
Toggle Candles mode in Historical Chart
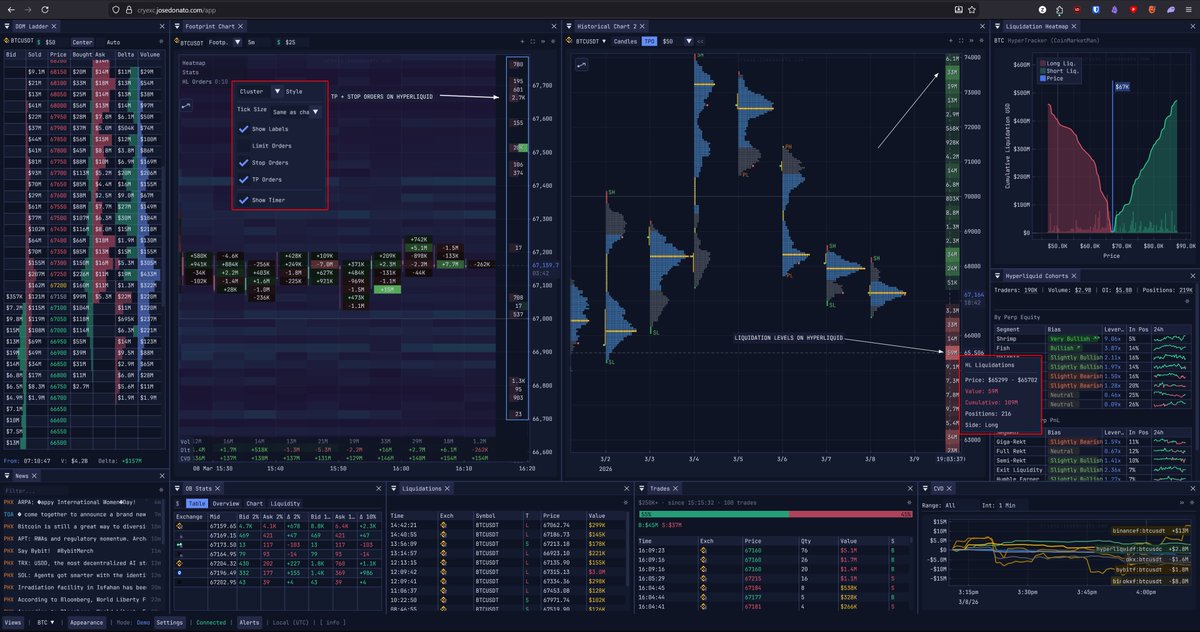[x=625, y=42]
